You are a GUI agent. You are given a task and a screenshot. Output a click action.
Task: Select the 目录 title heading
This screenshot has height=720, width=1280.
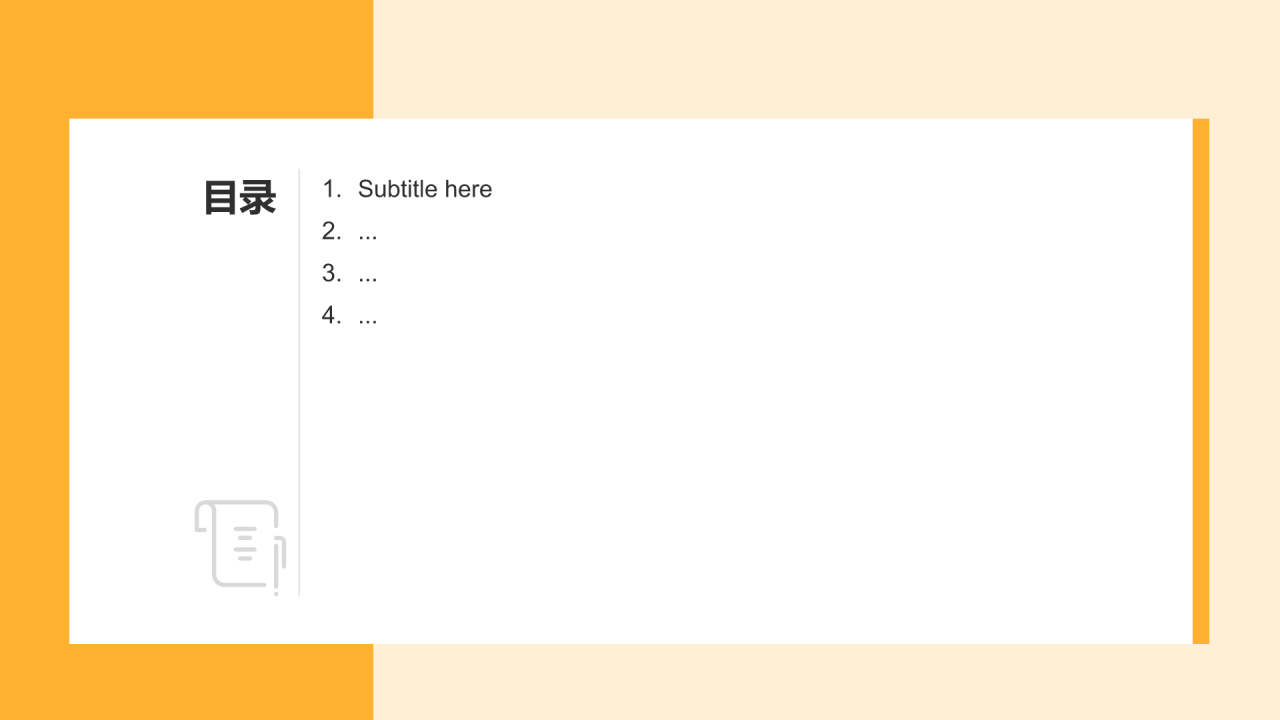tap(240, 198)
